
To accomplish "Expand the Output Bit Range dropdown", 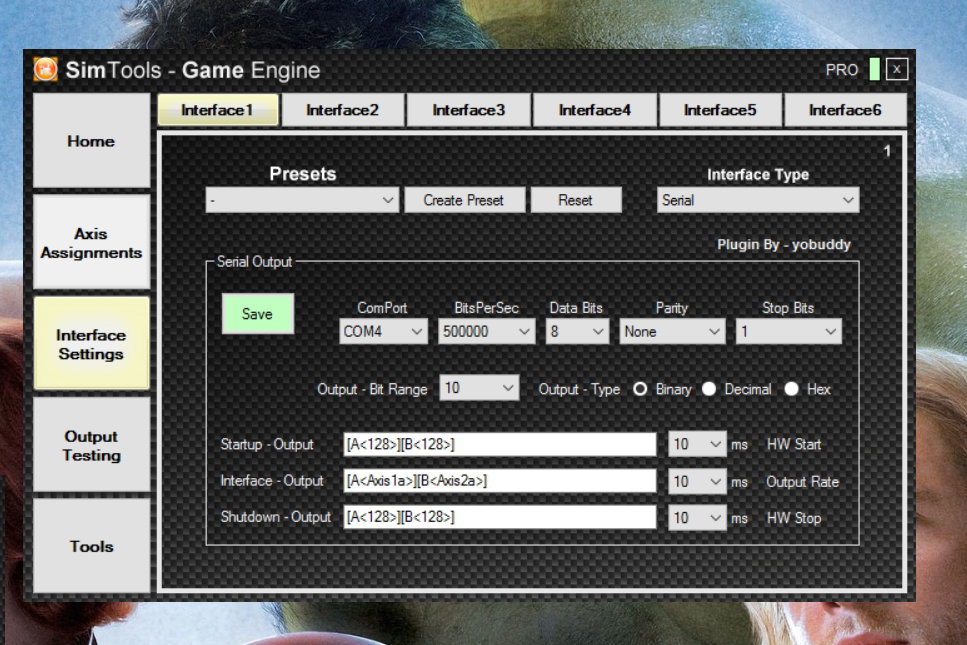I will pyautogui.click(x=479, y=388).
